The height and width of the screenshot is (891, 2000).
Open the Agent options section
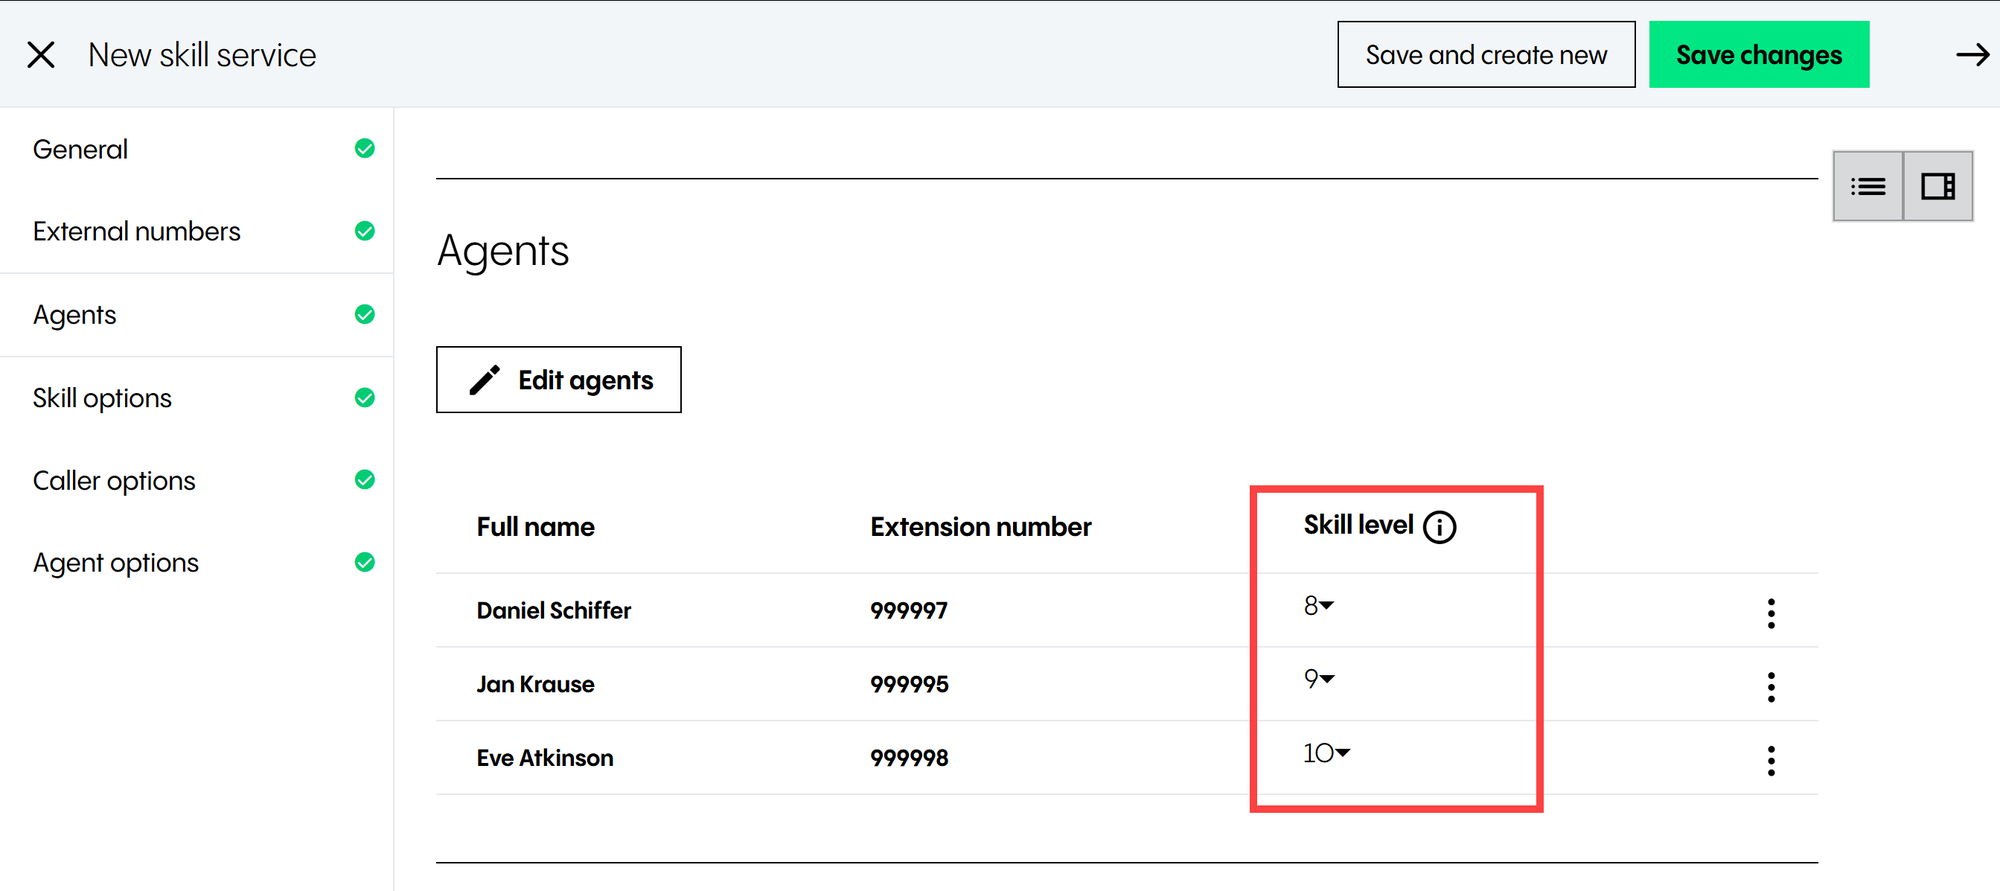point(116,563)
